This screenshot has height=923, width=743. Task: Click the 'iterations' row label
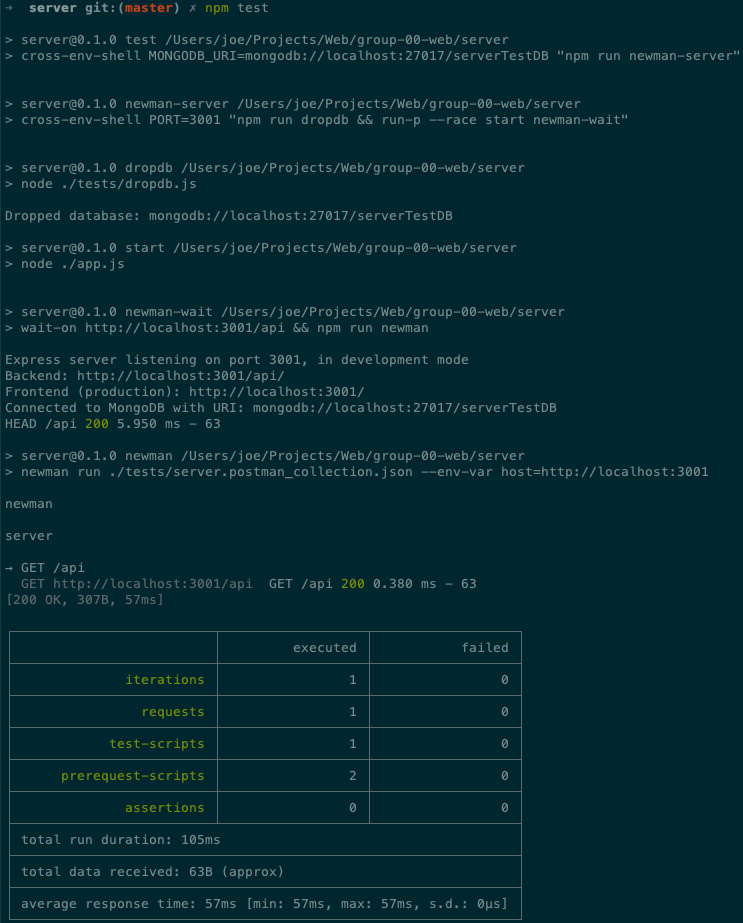tap(165, 680)
